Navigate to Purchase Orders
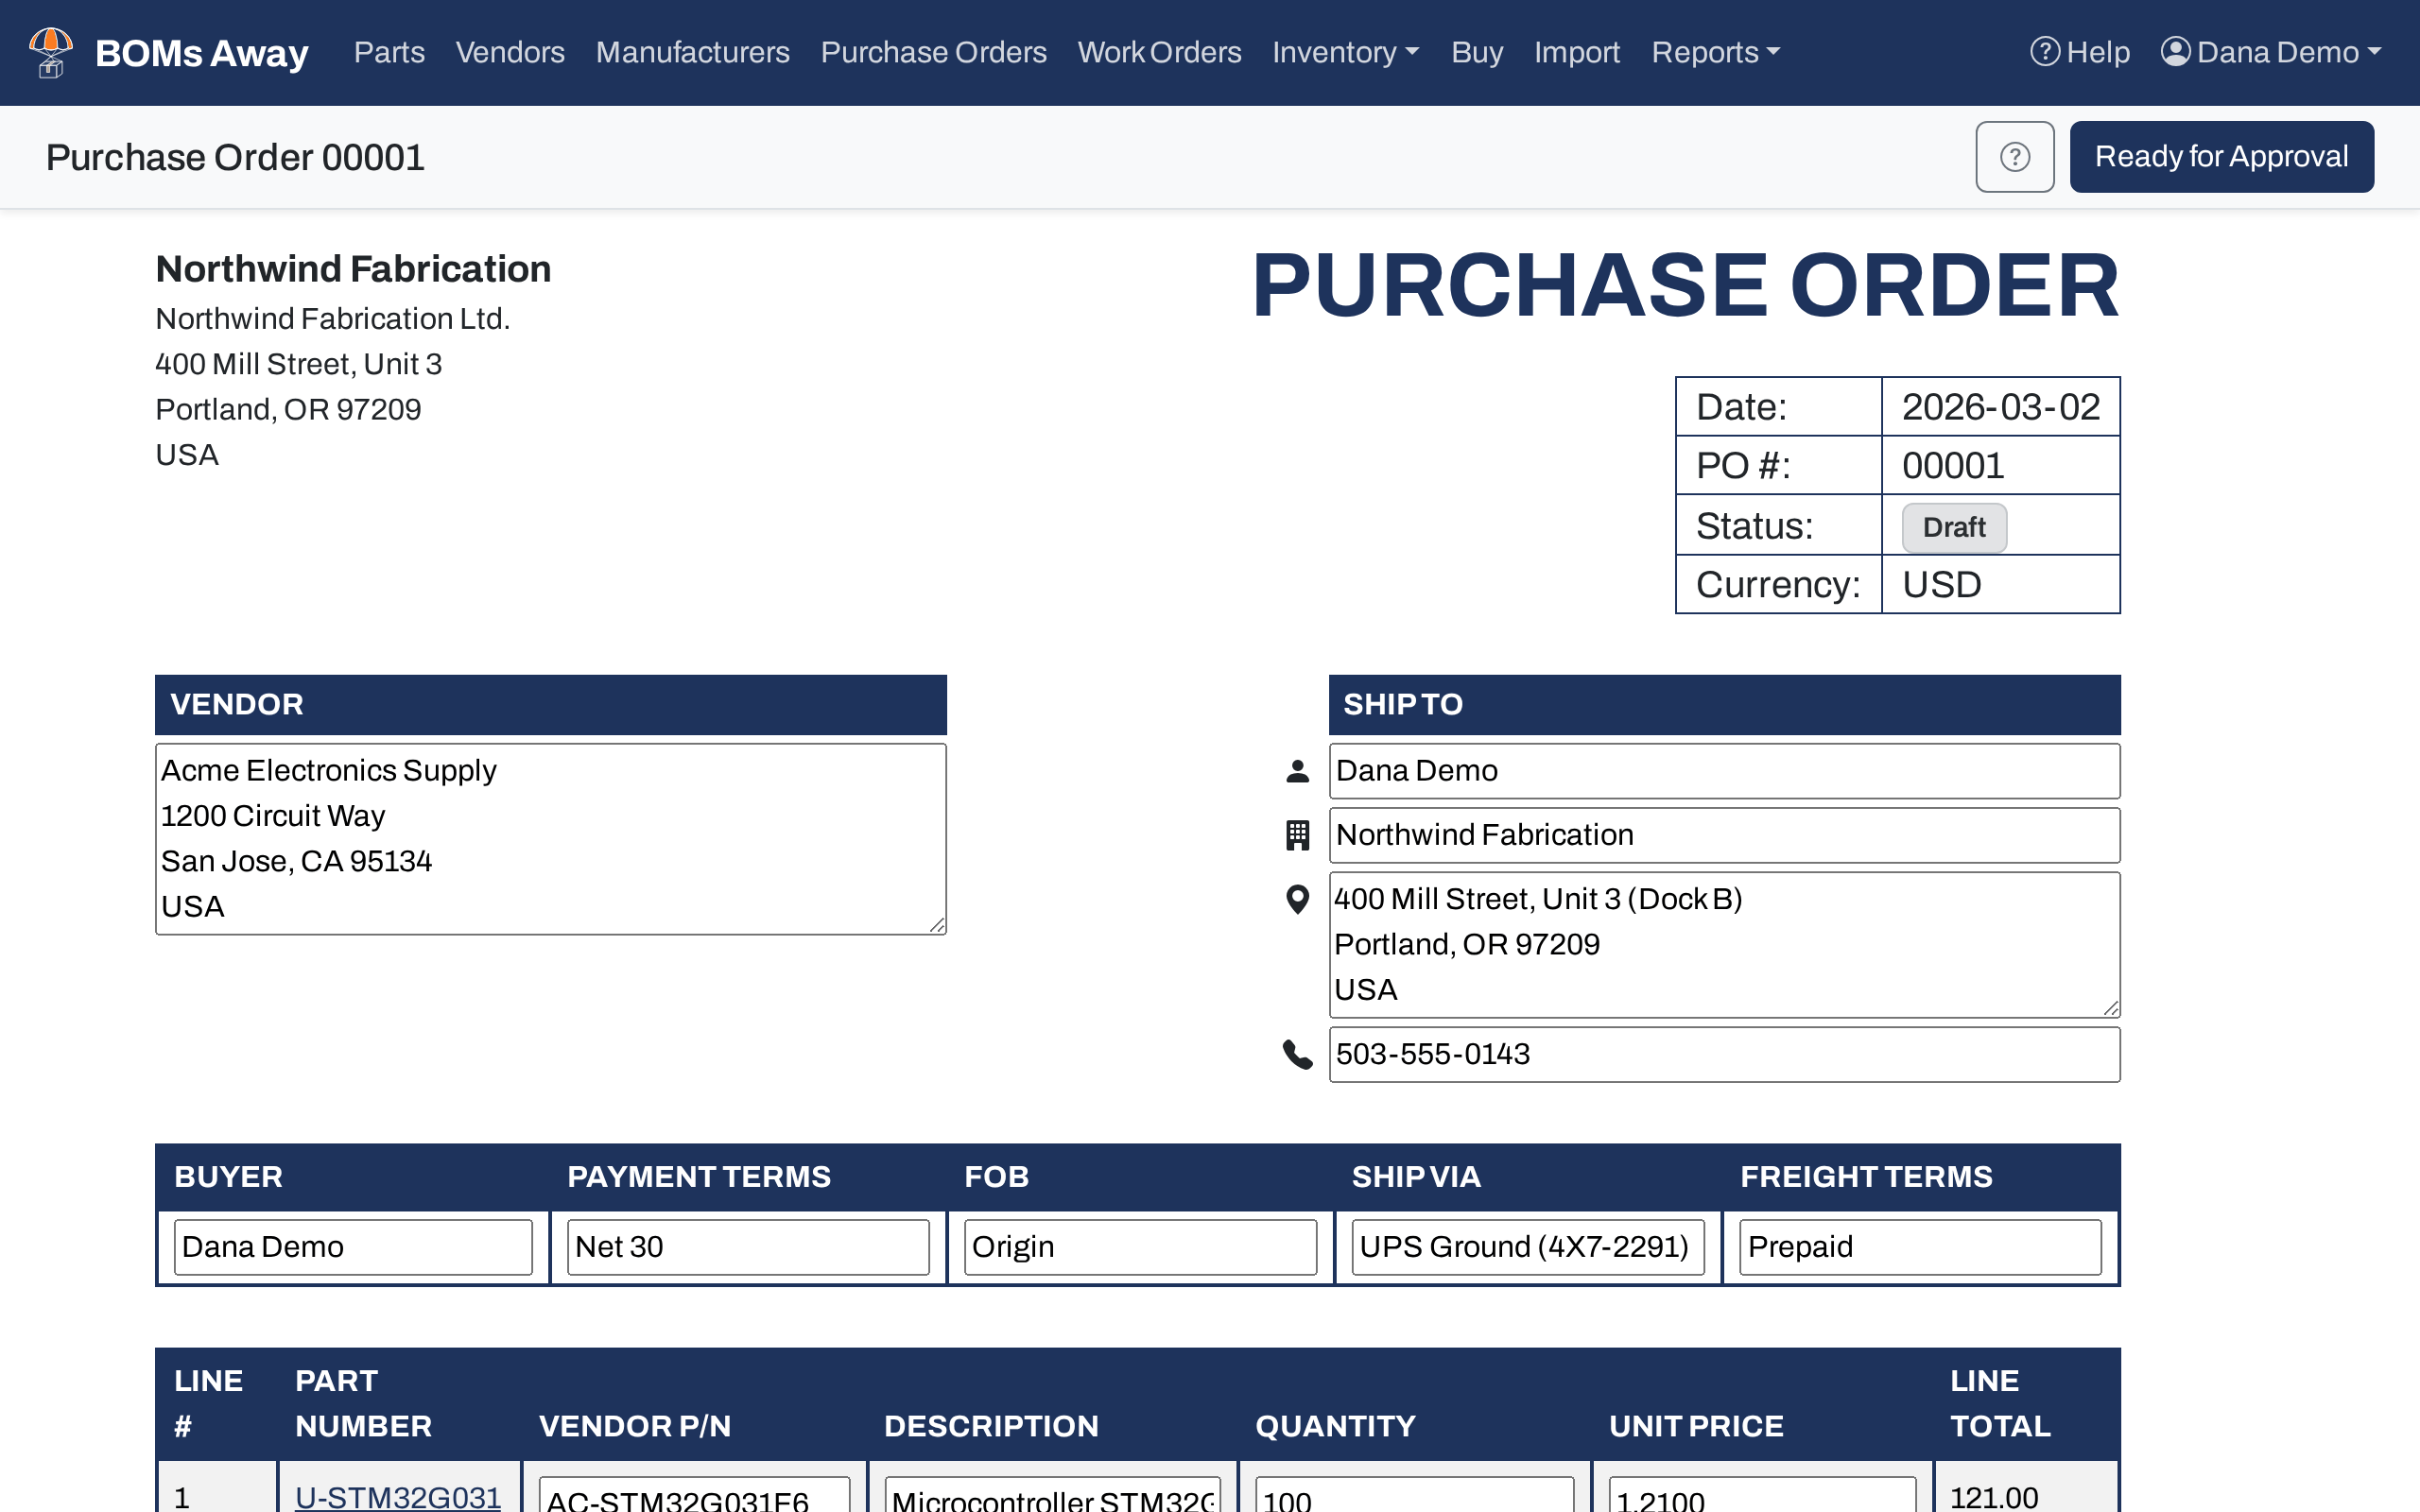This screenshot has height=1512, width=2420. tap(933, 52)
